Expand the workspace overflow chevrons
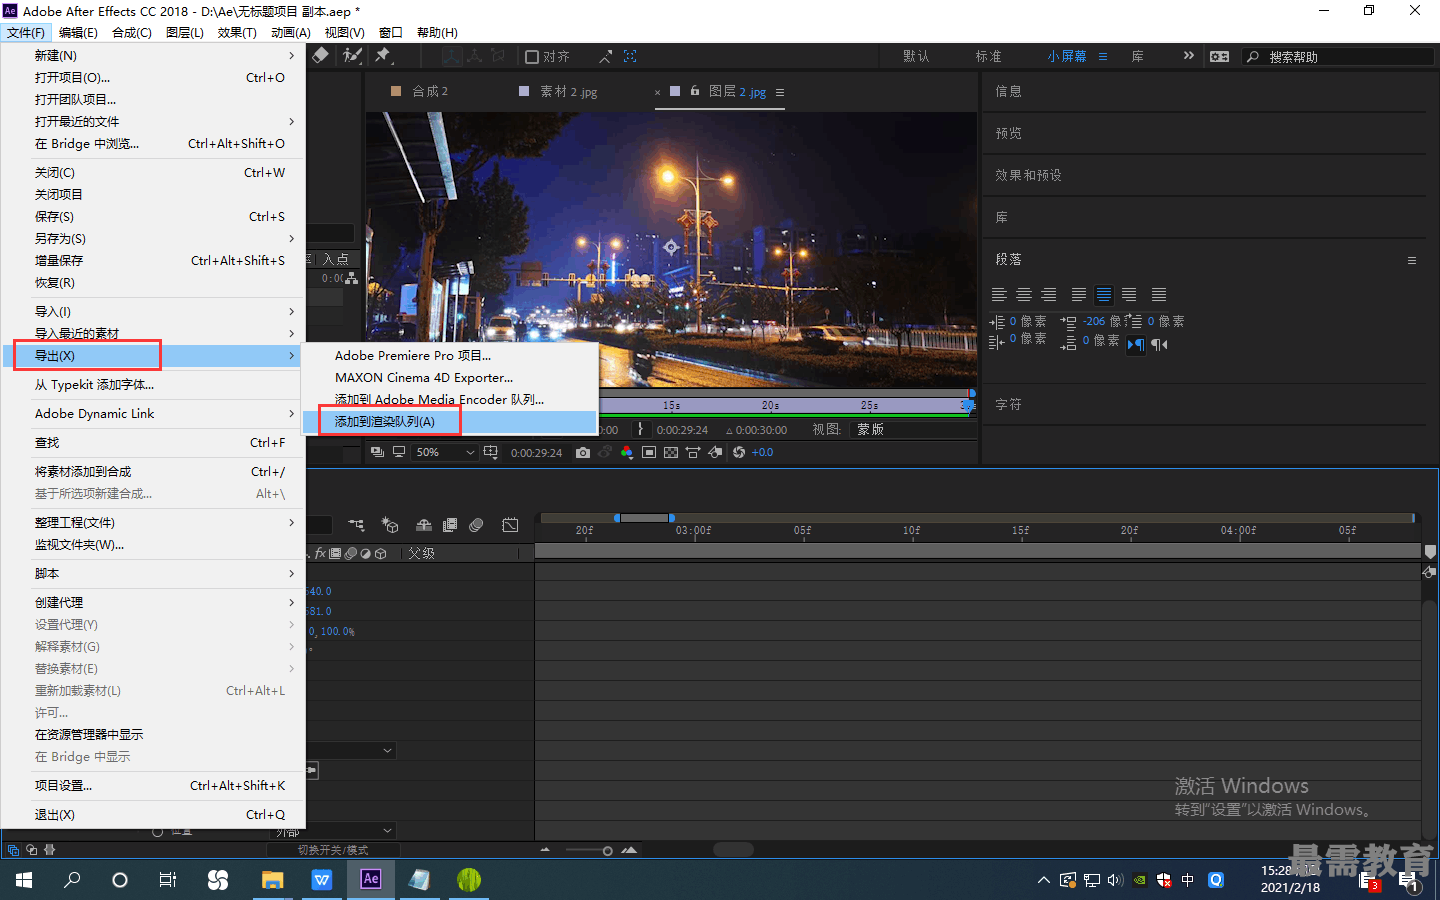 (1188, 56)
